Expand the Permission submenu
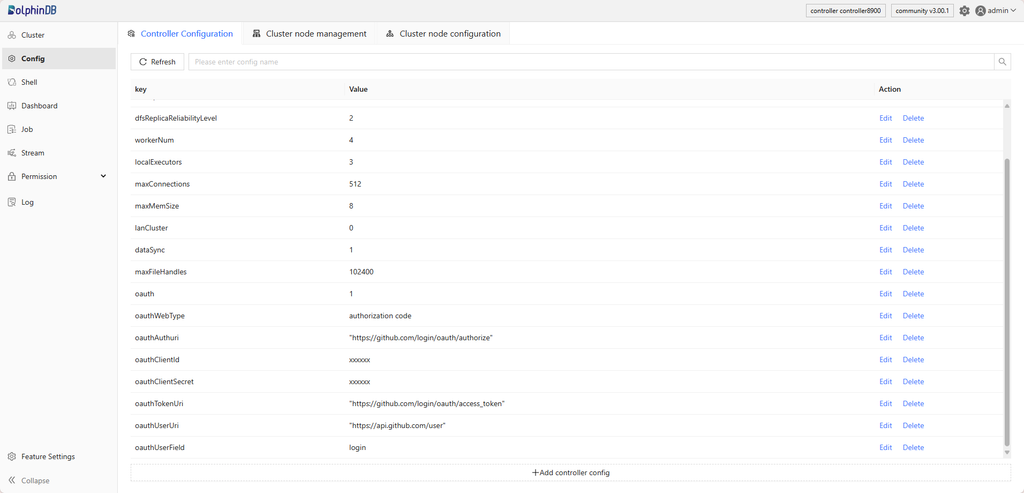The width and height of the screenshot is (1024, 493). click(x=103, y=177)
